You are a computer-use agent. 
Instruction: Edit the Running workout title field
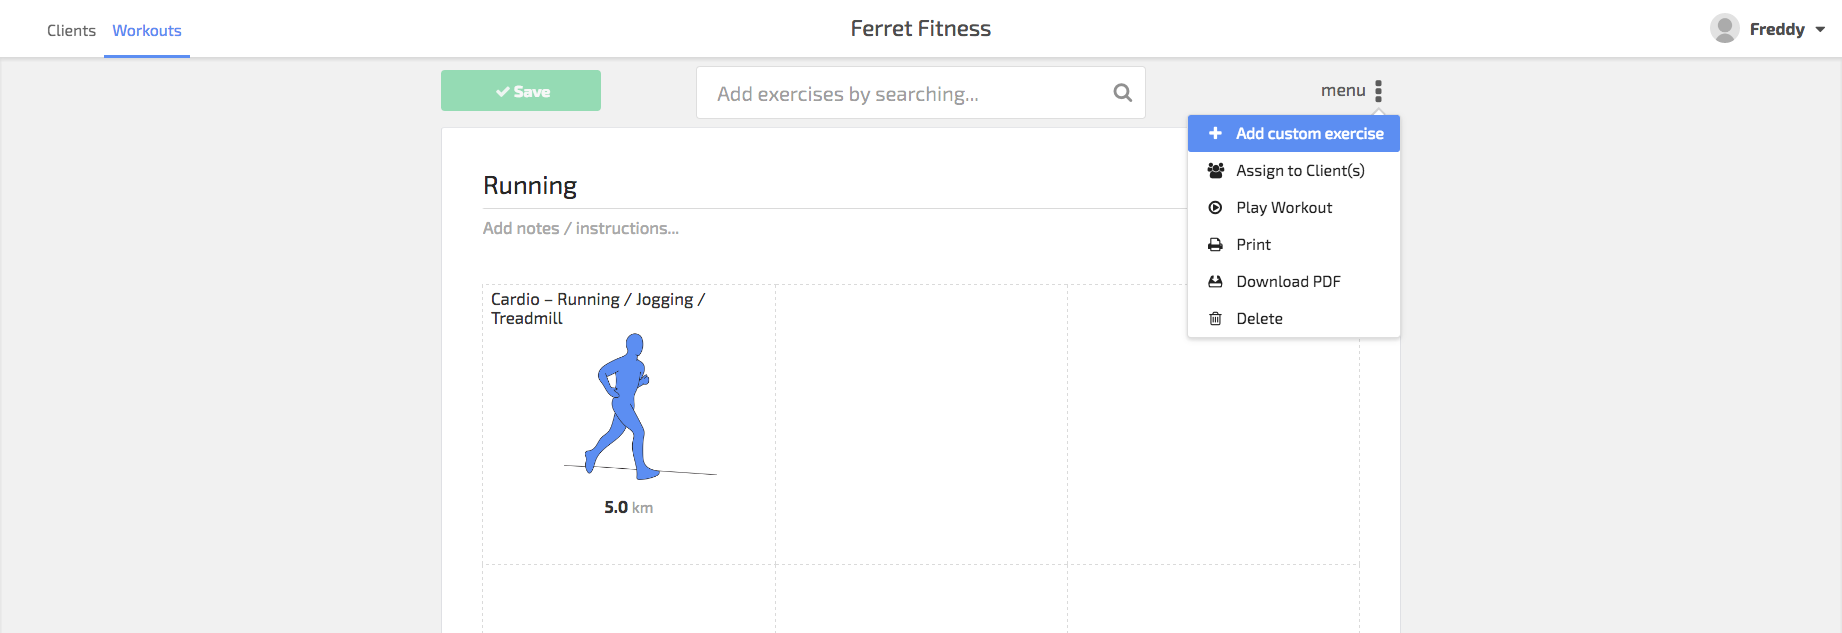[x=835, y=186]
